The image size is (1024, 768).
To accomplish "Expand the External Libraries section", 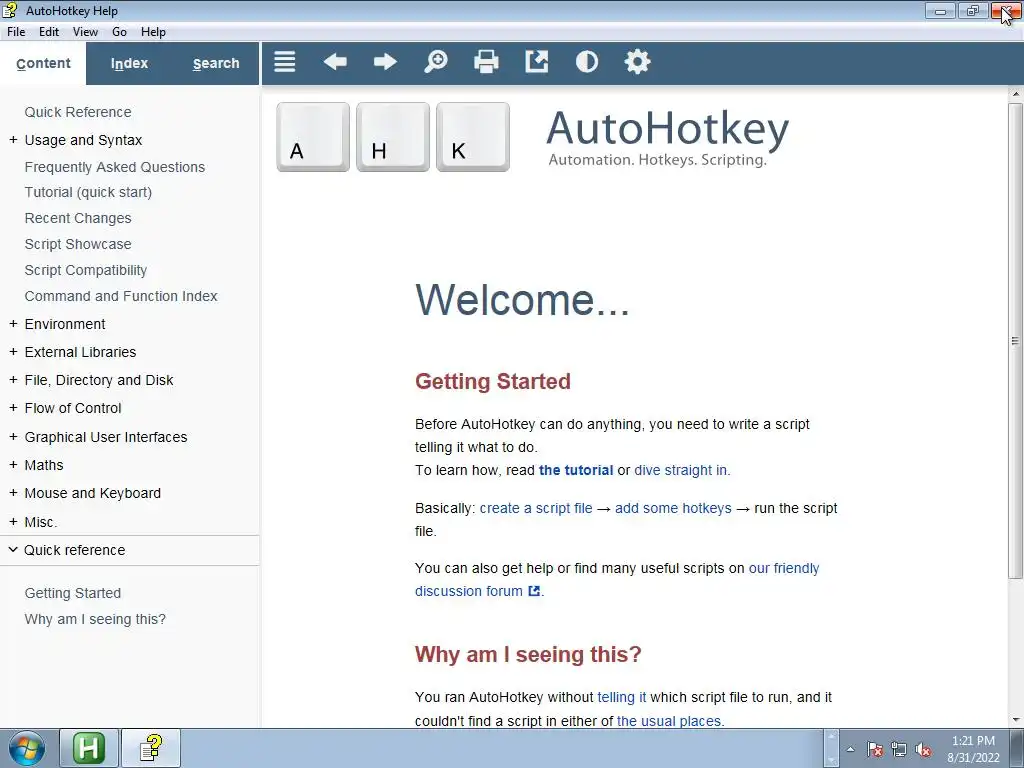I will point(13,352).
